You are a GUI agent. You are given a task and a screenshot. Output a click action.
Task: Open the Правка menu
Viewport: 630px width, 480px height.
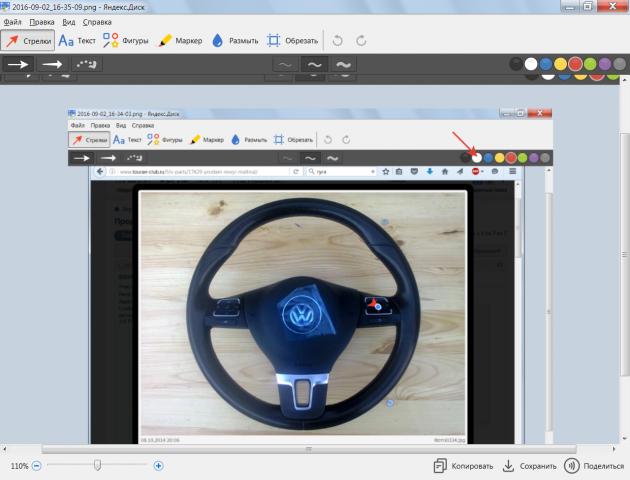(42, 22)
